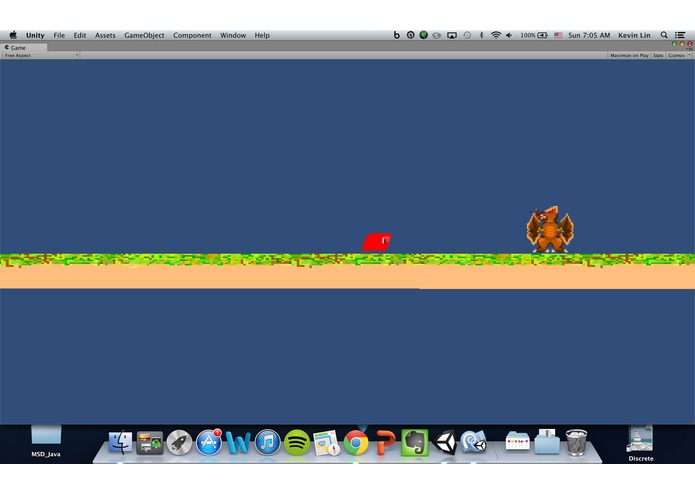Viewport: 695px width, 494px height.
Task: Open Launchpad from the Dock
Action: [x=179, y=442]
